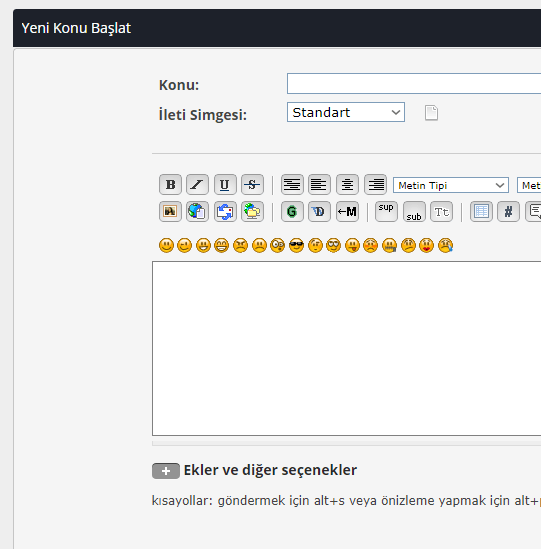Open the İleti Simgesi Standart dropdown
This screenshot has height=549, width=541.
click(346, 112)
